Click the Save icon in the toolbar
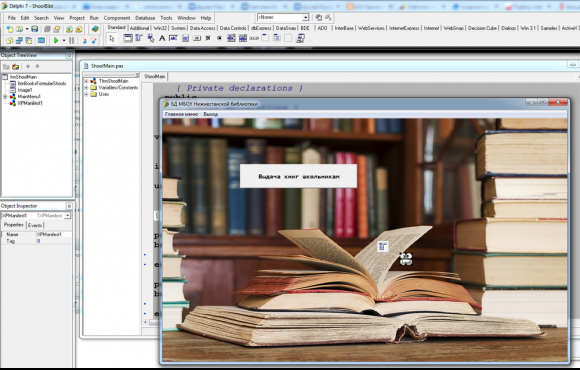Image resolution: width=580 pixels, height=370 pixels. point(34,29)
